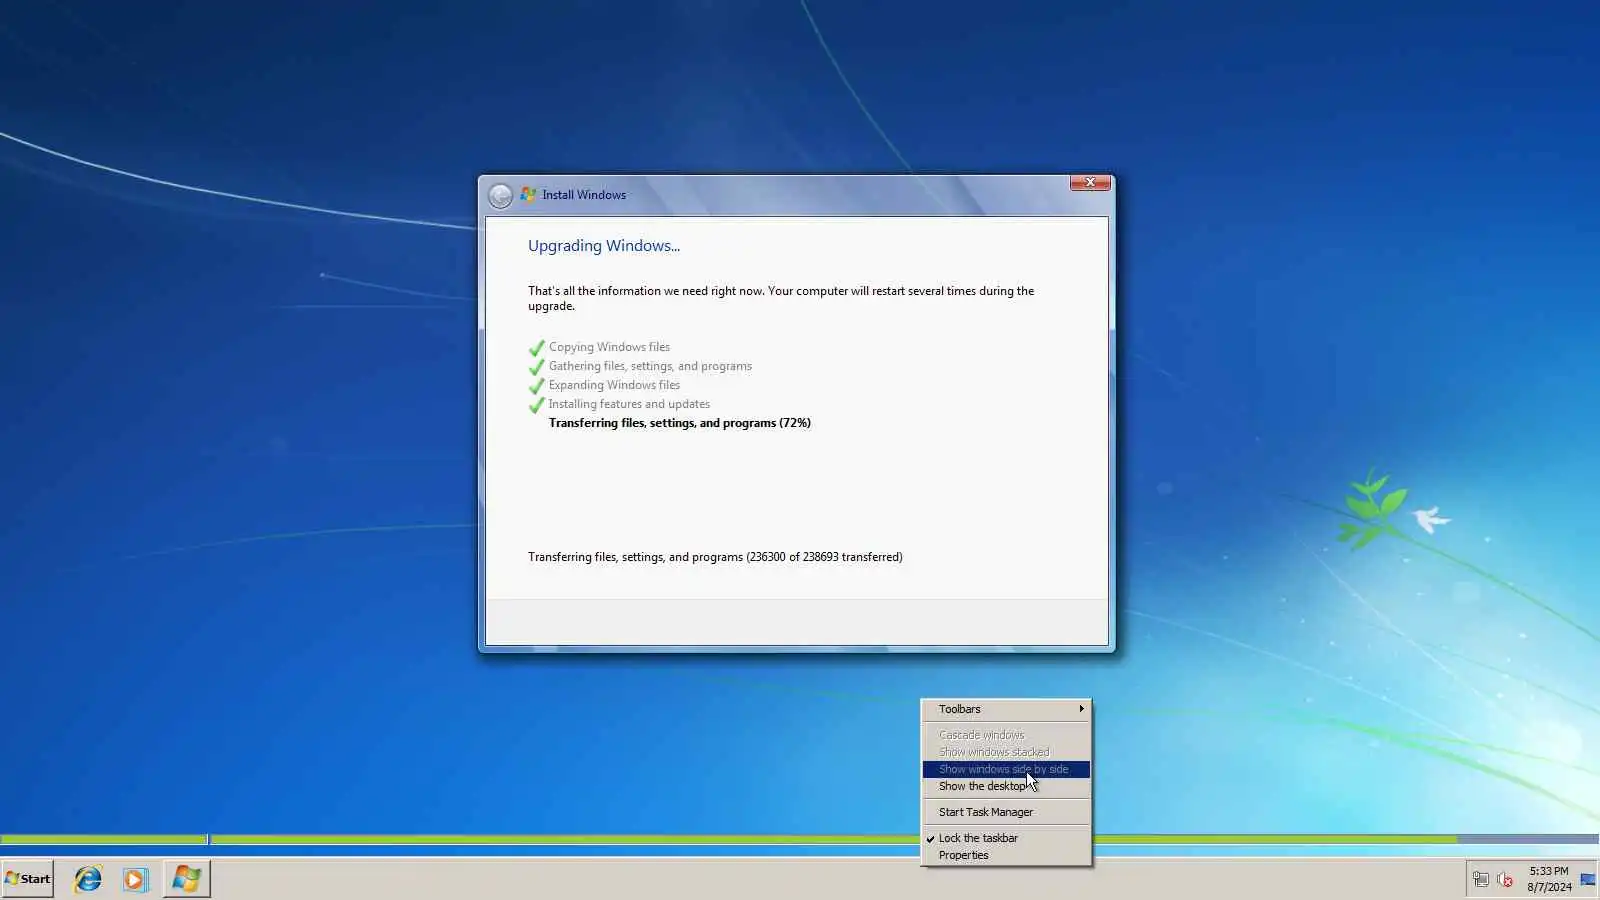1600x900 pixels.
Task: Click Installing features and updates text
Action: (x=629, y=404)
